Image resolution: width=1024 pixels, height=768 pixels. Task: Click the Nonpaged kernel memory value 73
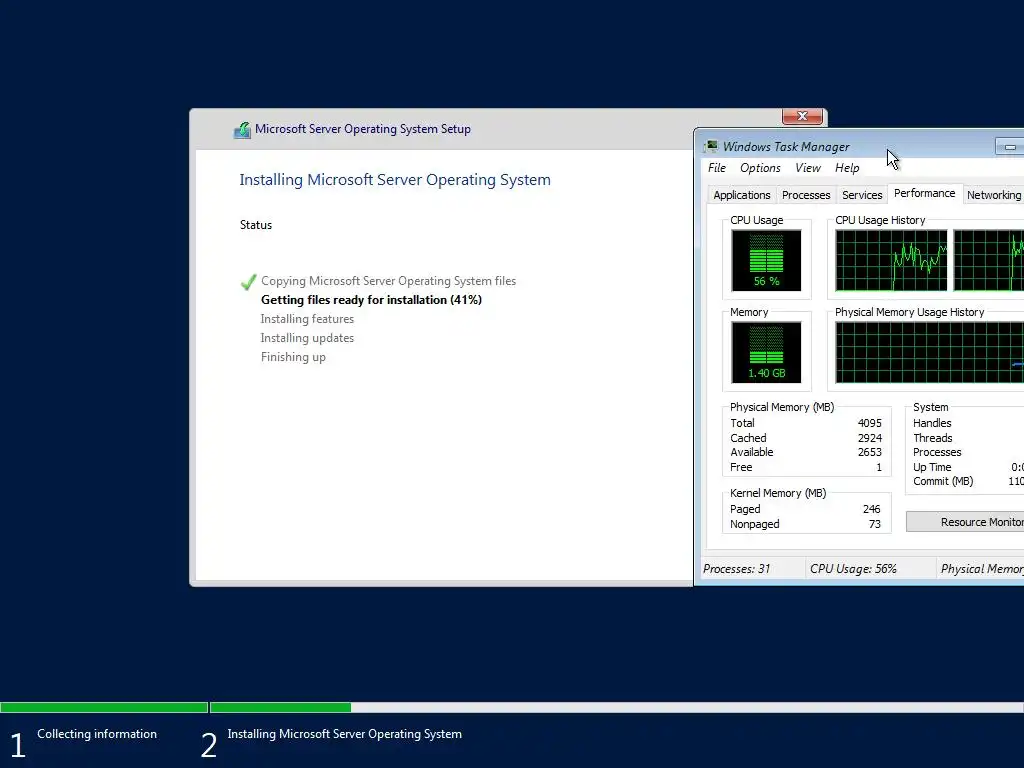(x=874, y=524)
